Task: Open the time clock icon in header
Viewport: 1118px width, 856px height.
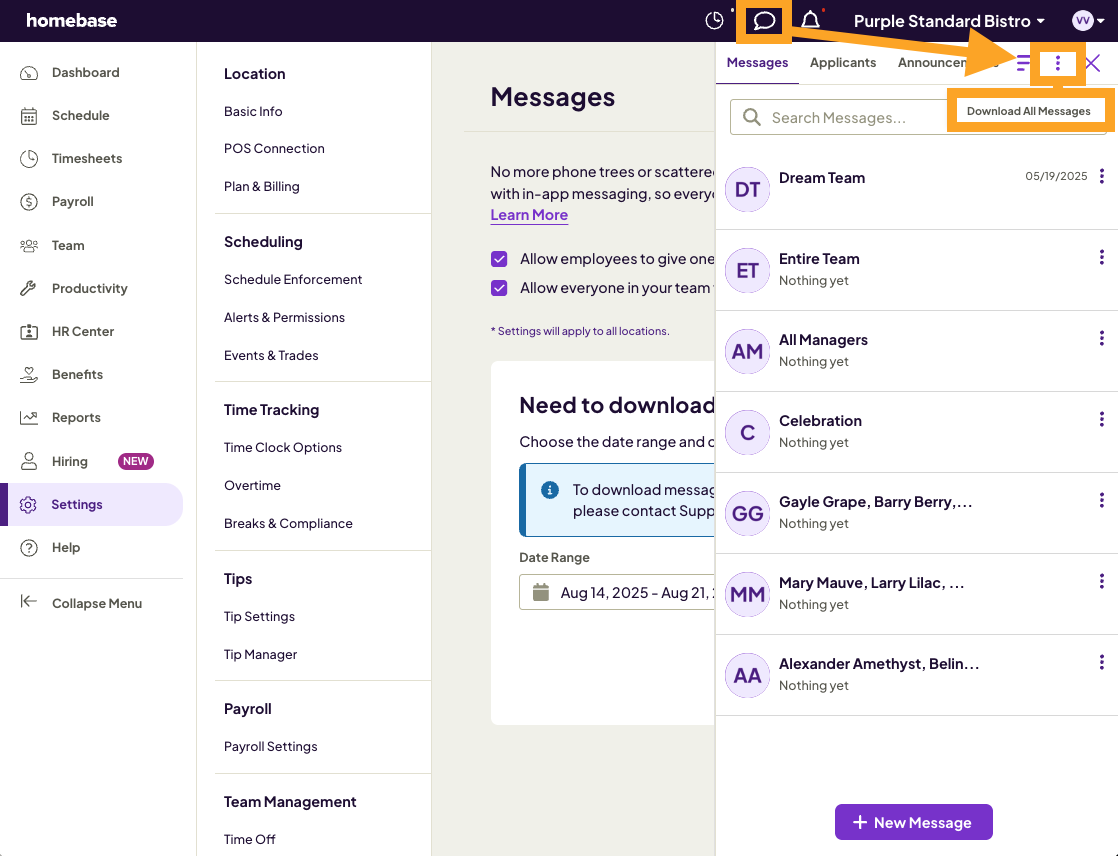Action: tap(714, 21)
